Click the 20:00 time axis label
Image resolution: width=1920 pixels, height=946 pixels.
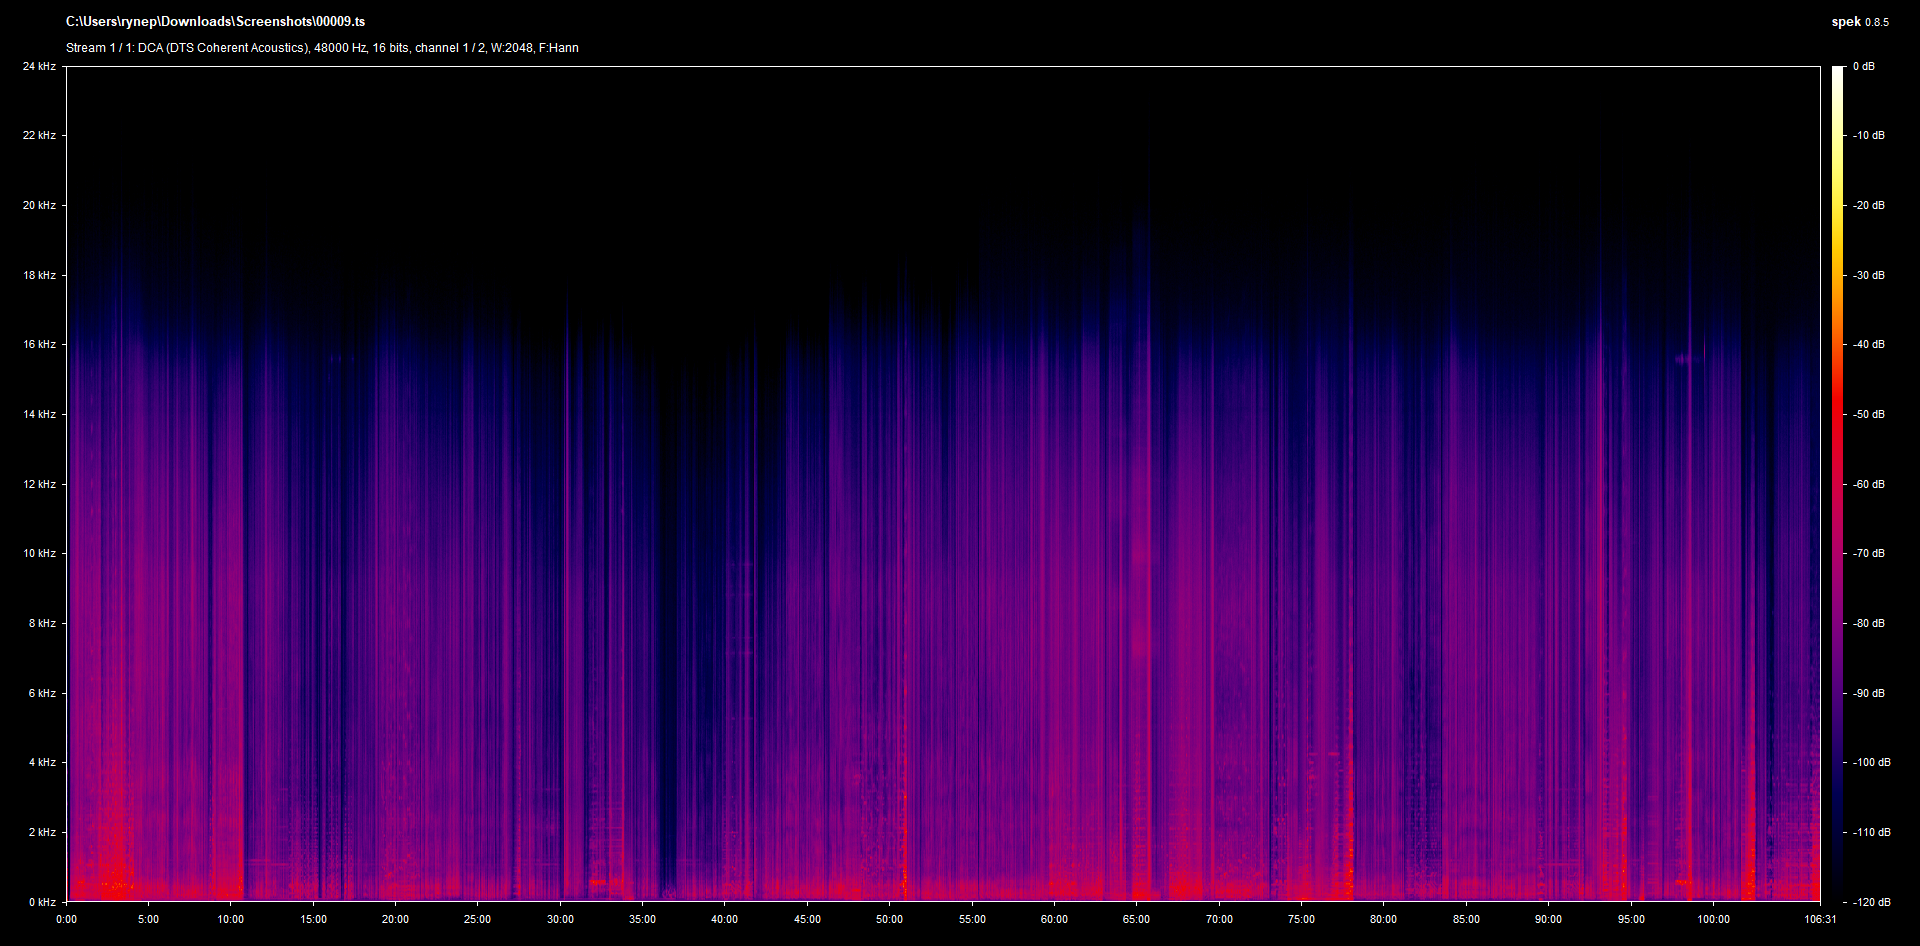pyautogui.click(x=395, y=919)
